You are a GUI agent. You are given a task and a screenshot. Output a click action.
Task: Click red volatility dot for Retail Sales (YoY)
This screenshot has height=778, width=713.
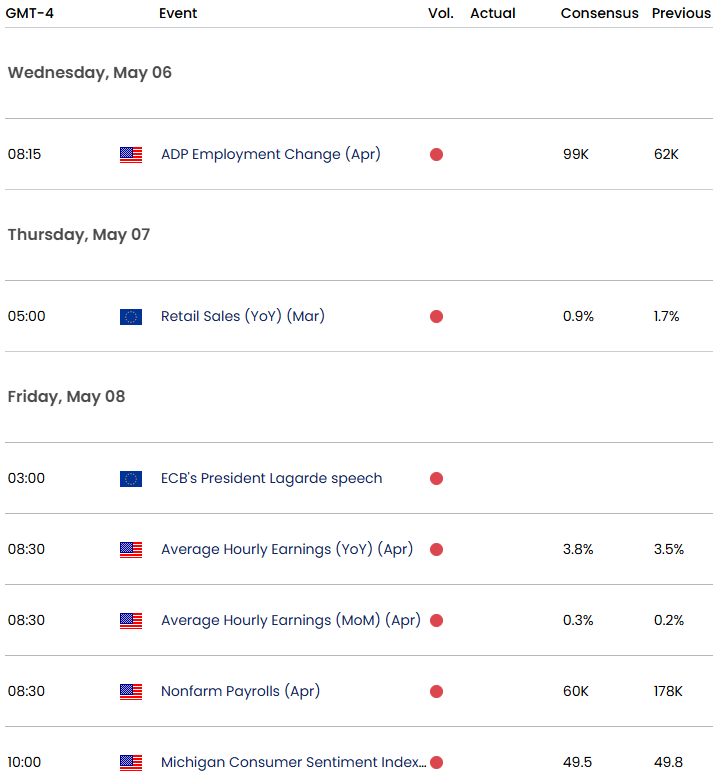(x=437, y=317)
